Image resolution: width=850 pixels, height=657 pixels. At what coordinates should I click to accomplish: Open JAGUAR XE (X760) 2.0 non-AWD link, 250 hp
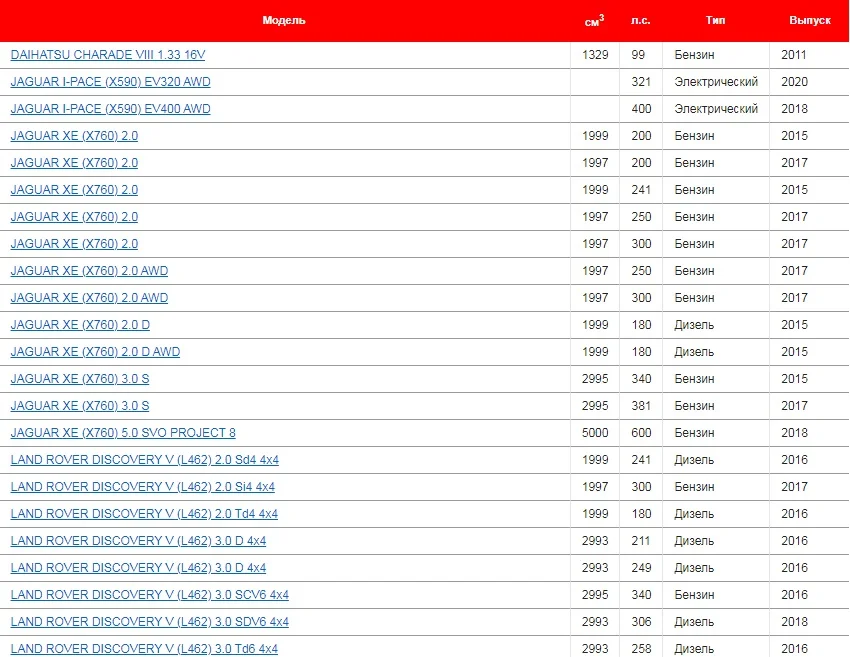(x=74, y=217)
